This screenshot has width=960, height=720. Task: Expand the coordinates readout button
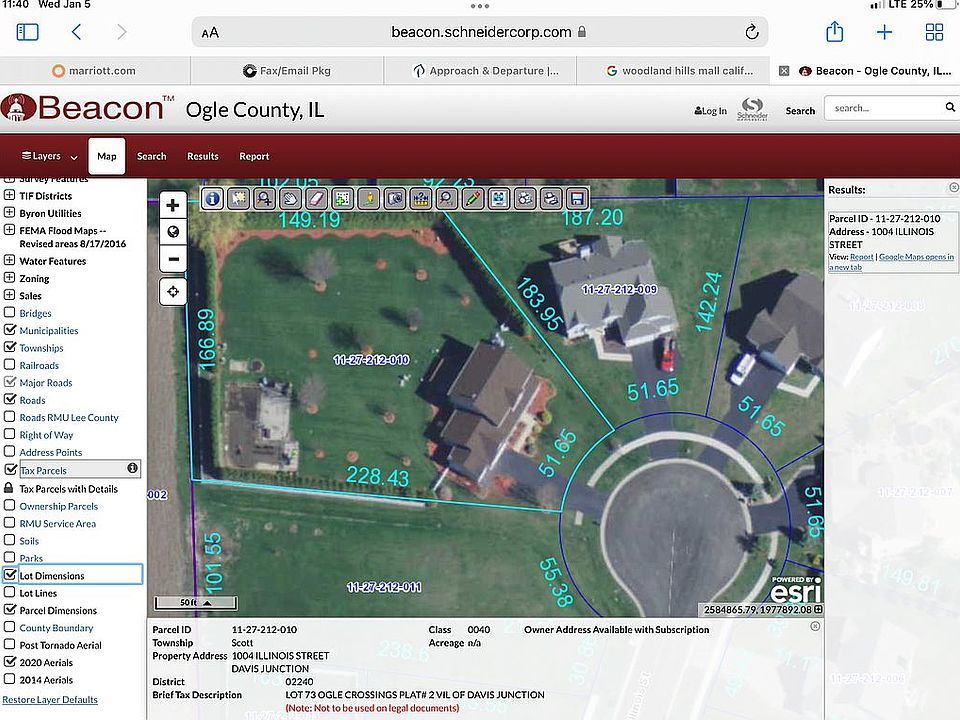click(x=818, y=609)
